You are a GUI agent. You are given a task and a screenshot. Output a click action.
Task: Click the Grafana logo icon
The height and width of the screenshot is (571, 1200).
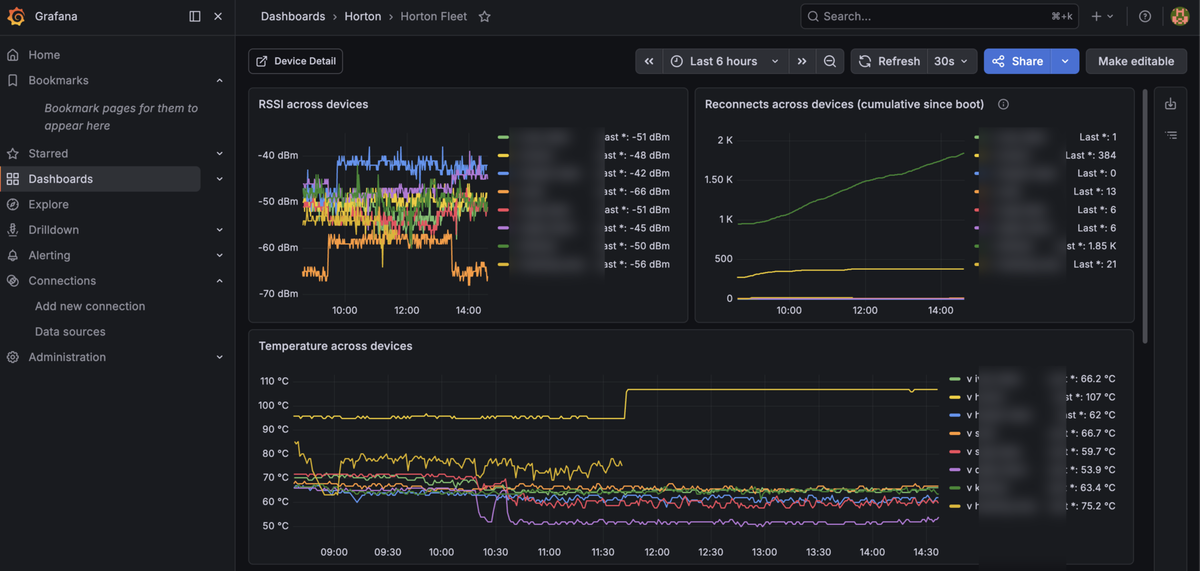point(16,16)
